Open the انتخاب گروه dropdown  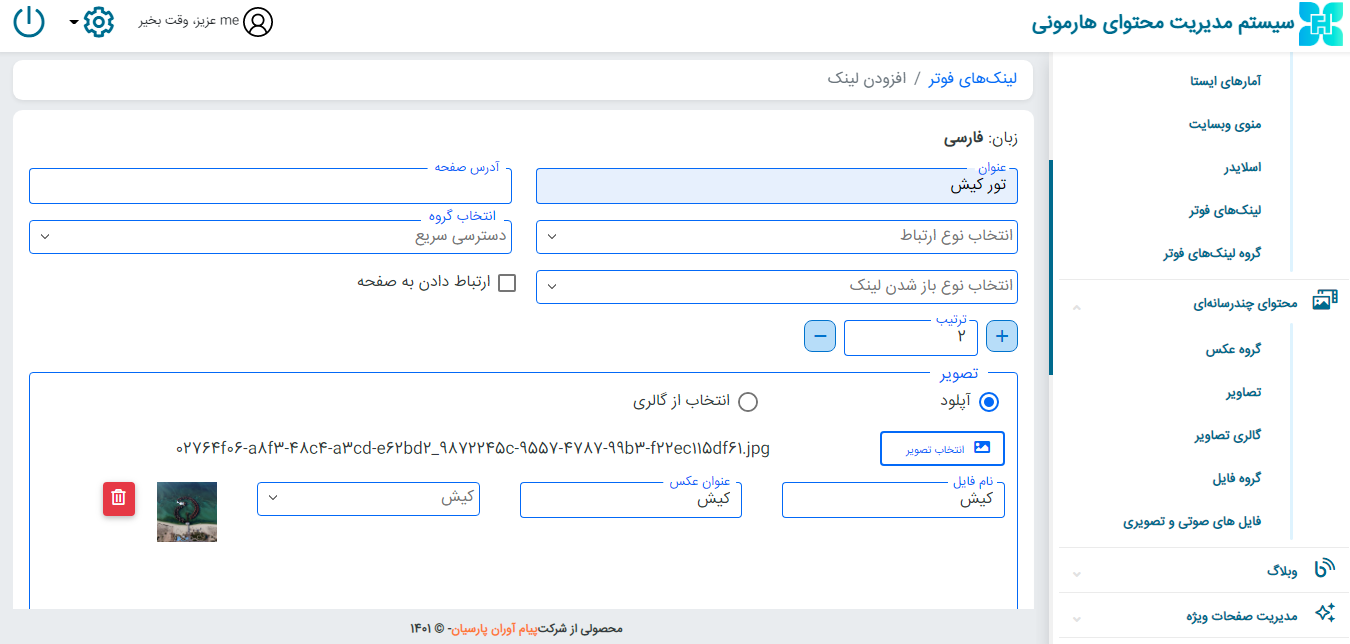[x=270, y=237]
